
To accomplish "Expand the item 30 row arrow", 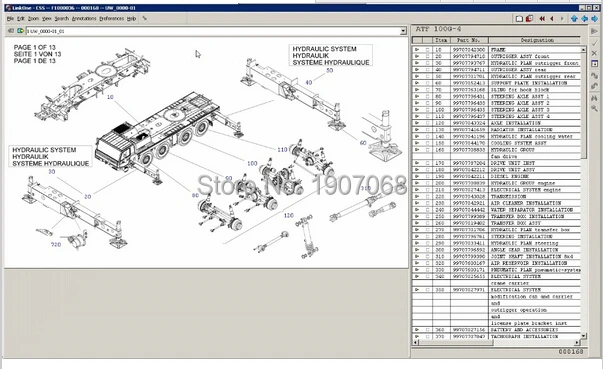I will click(417, 63).
